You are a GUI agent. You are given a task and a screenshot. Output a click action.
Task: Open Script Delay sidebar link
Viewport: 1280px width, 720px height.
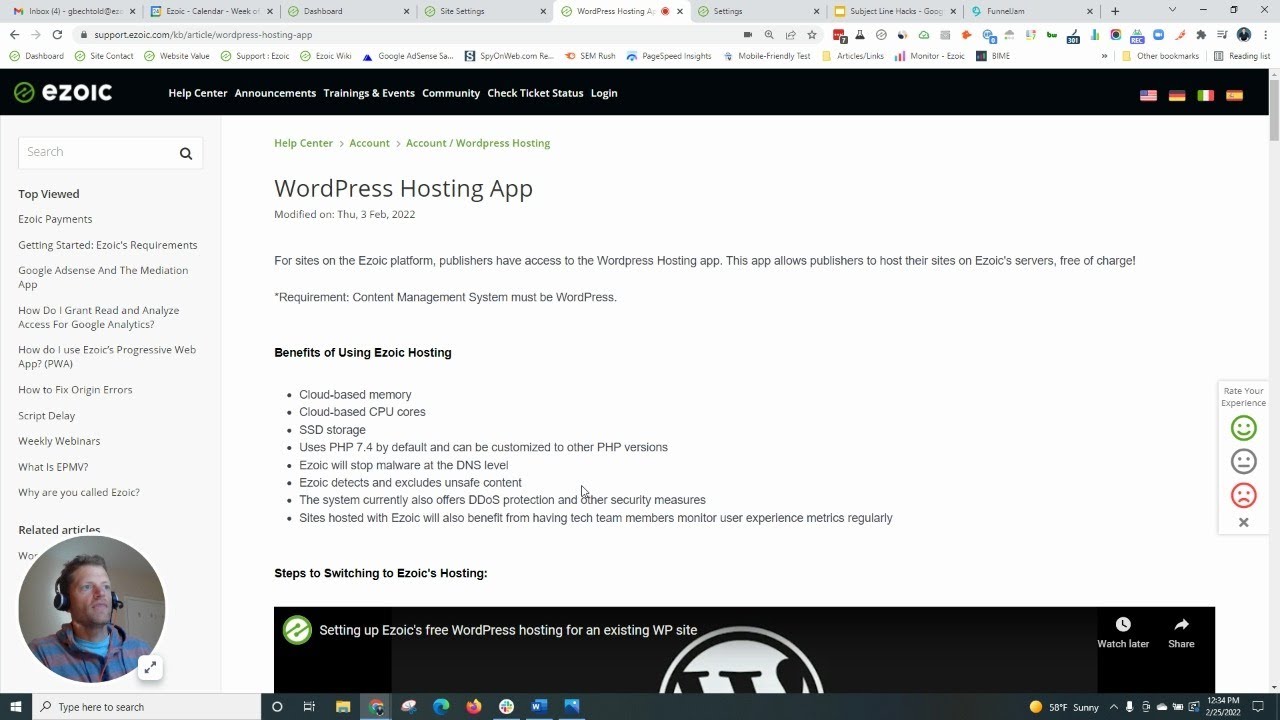click(46, 416)
